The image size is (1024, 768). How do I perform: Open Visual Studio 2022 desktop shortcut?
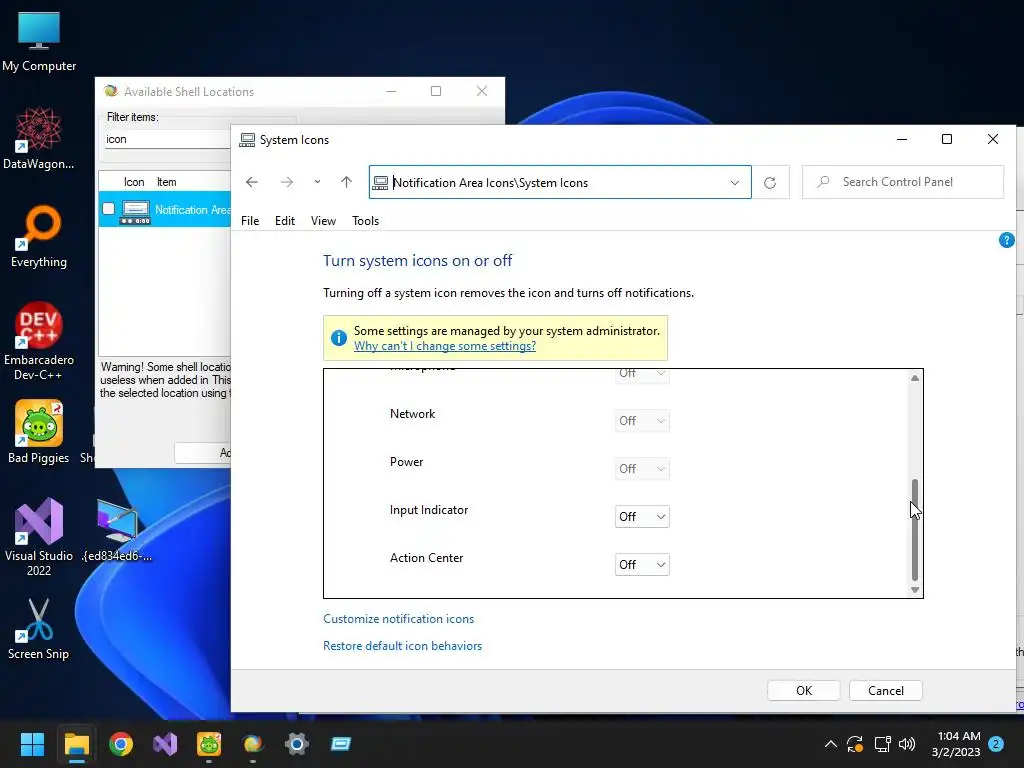[x=39, y=537]
